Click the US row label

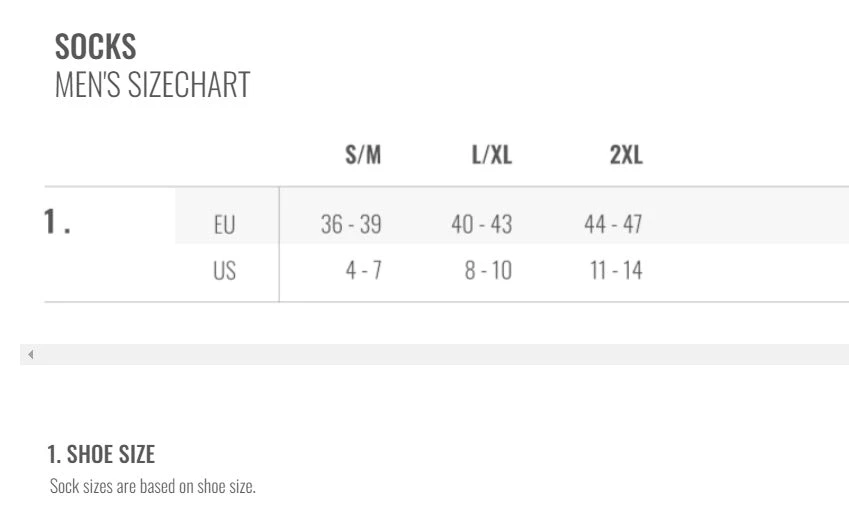point(225,271)
